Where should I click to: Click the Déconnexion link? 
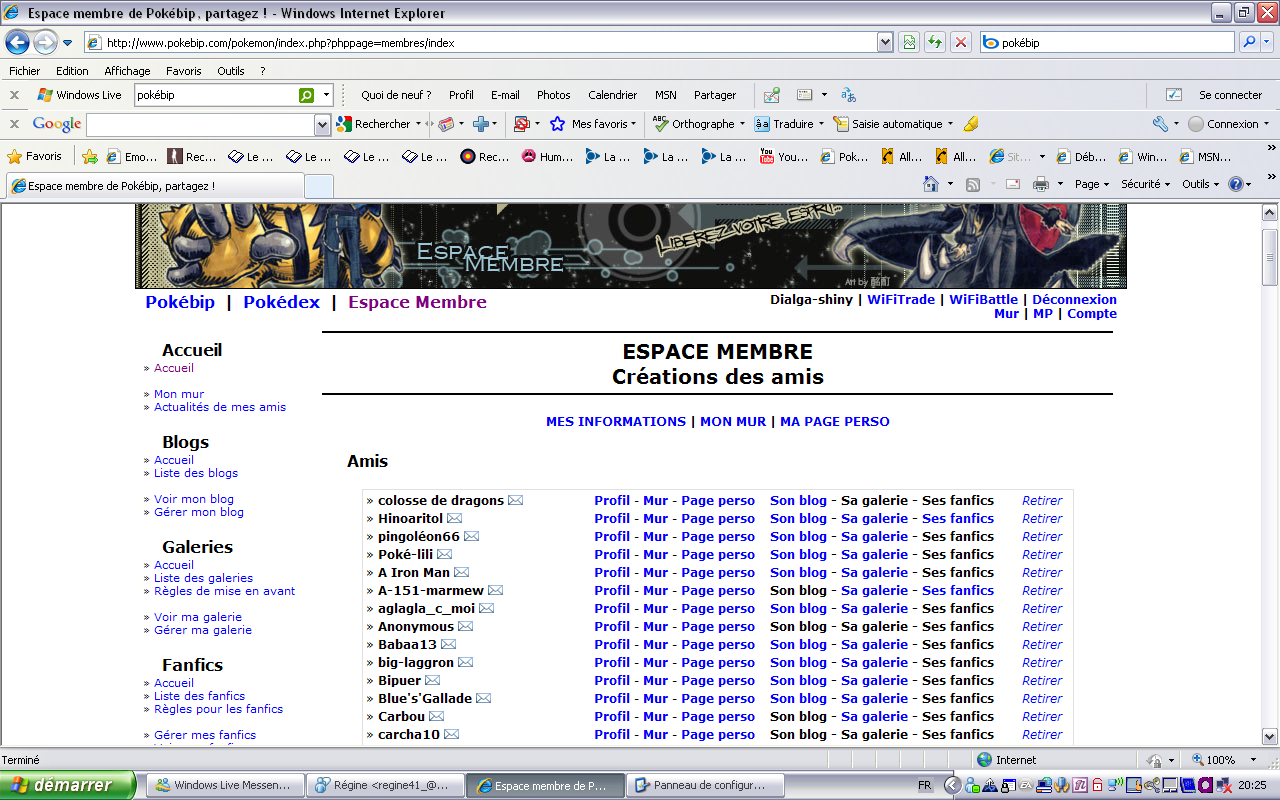click(x=1074, y=299)
